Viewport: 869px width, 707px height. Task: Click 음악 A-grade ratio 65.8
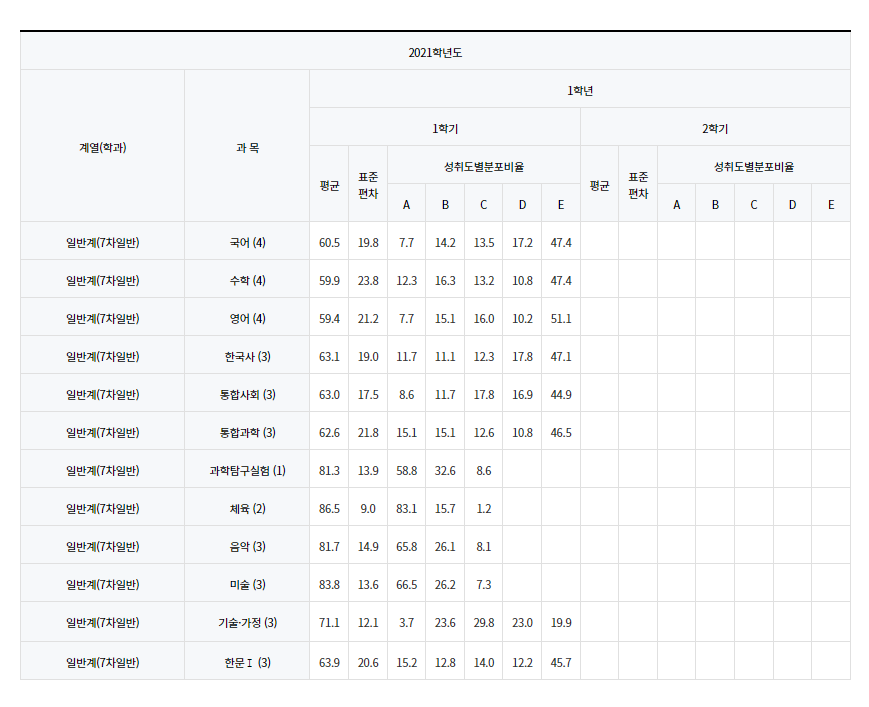pyautogui.click(x=406, y=546)
